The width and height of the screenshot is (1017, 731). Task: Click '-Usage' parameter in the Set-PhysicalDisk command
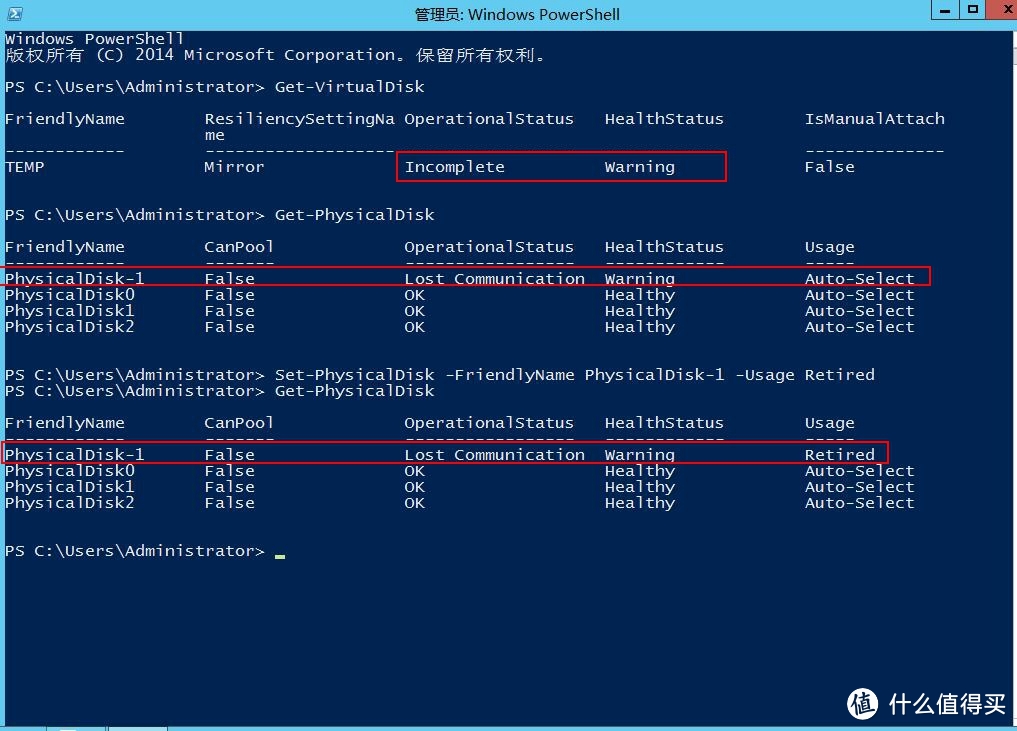[x=764, y=375]
